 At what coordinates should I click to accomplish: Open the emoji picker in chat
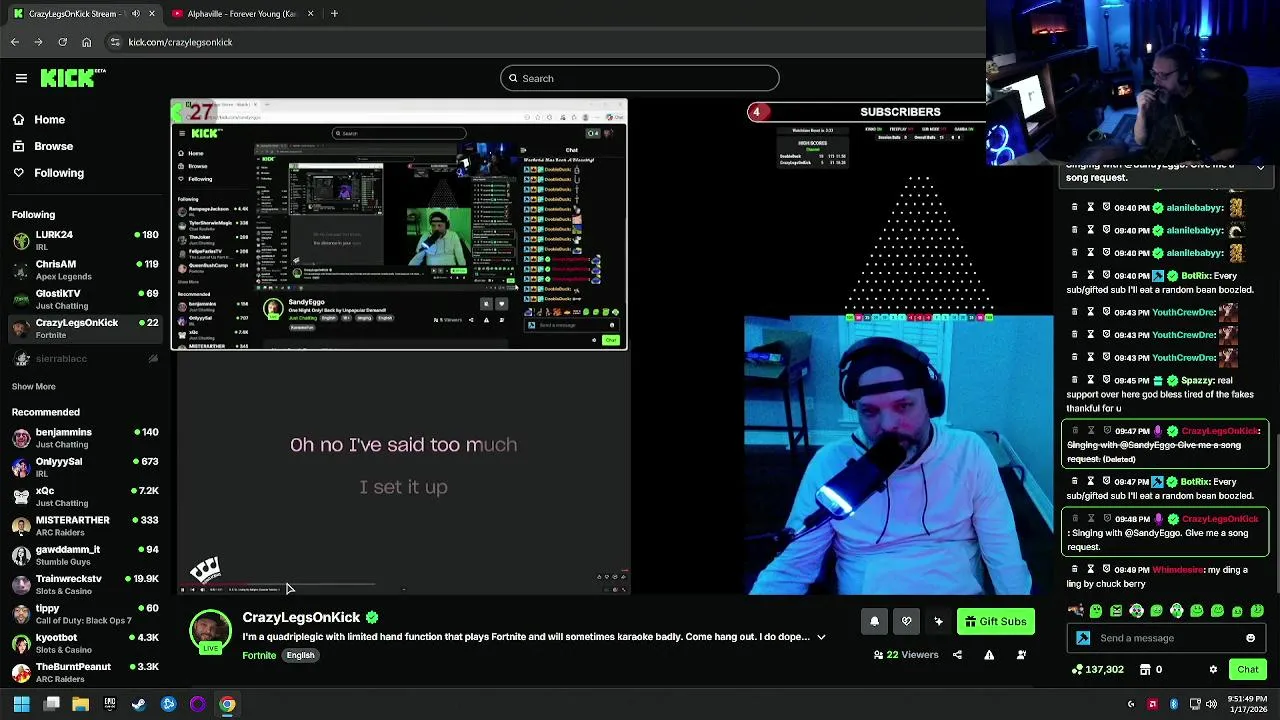(1250, 638)
